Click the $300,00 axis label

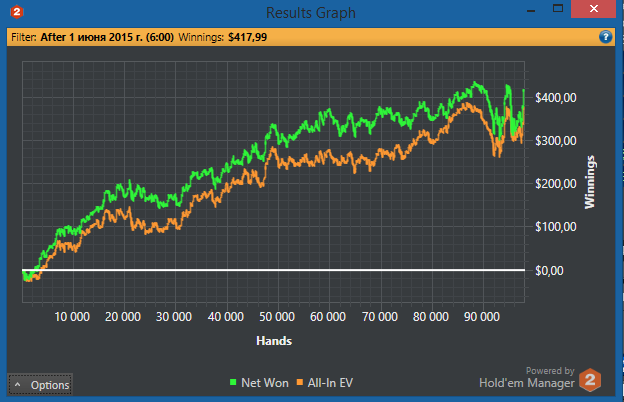point(556,141)
